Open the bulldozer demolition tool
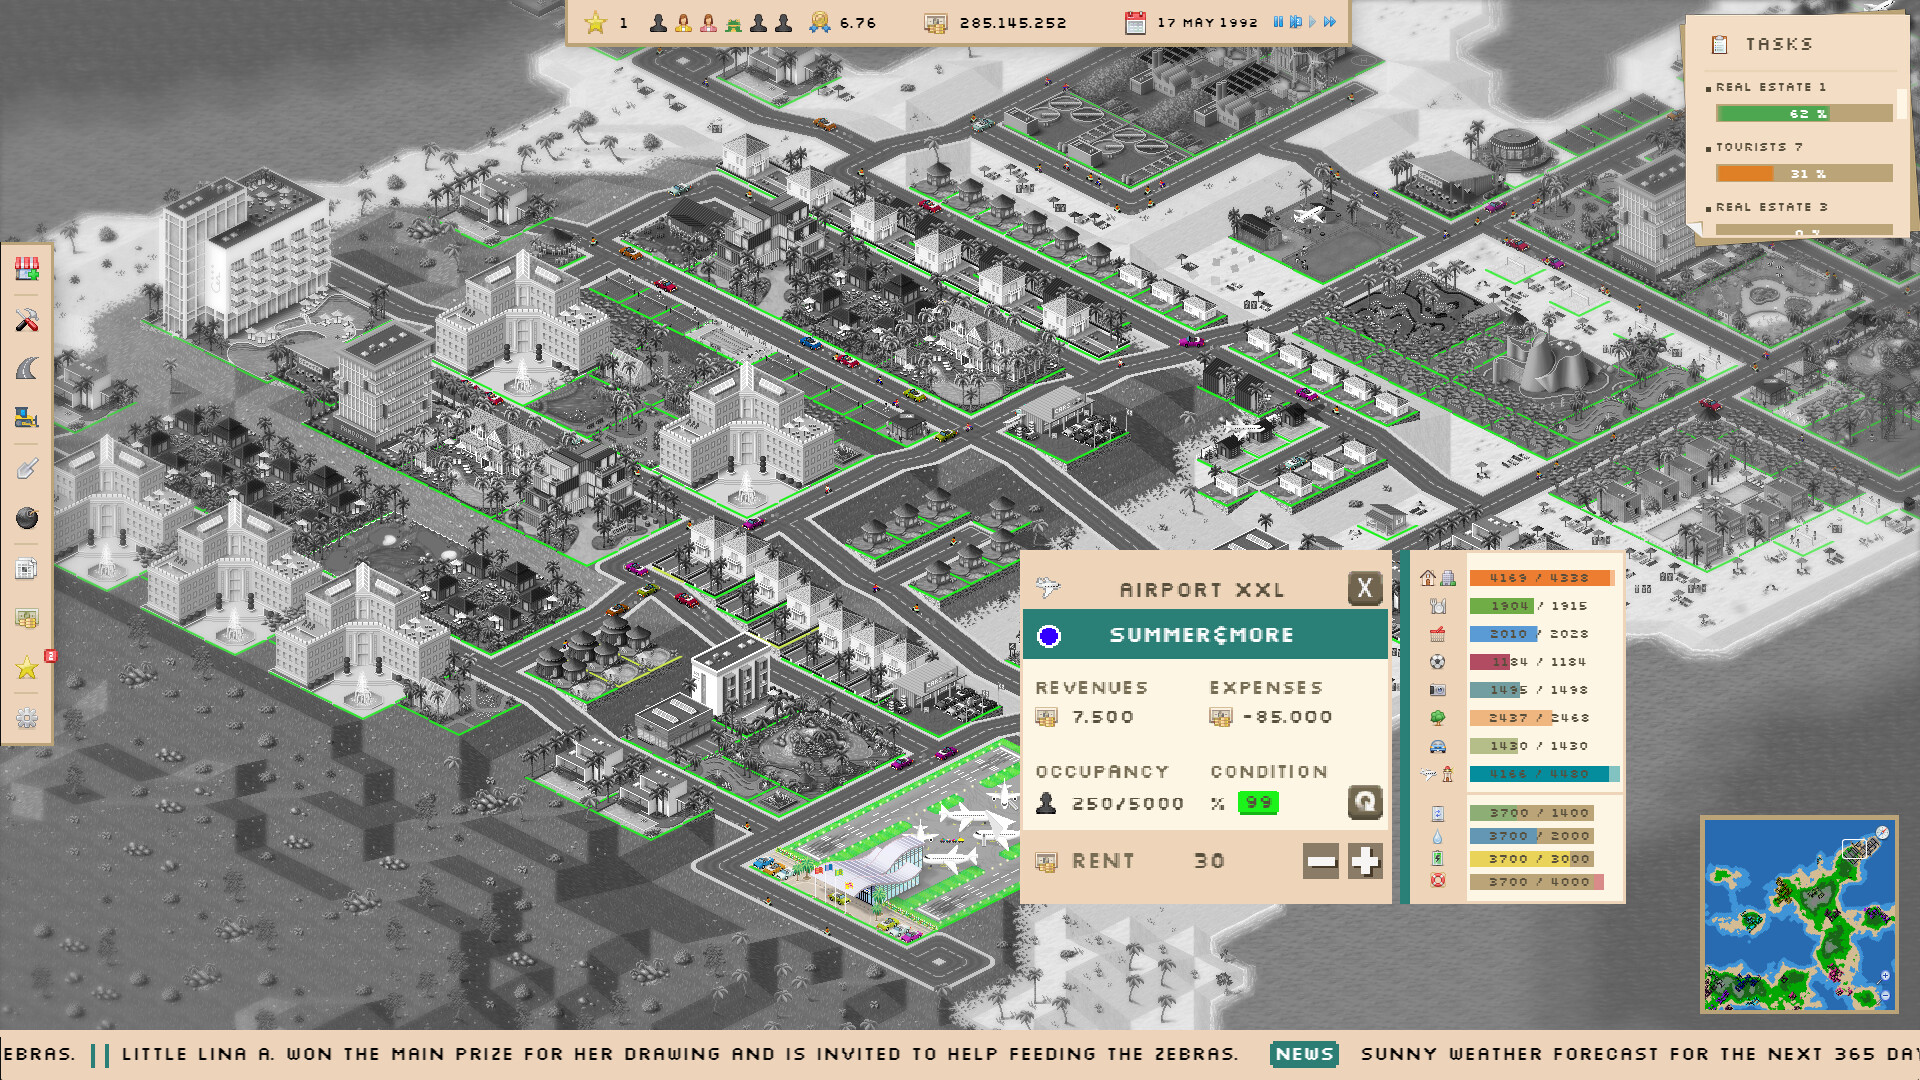Screen dimensions: 1920x1080 (x=28, y=416)
